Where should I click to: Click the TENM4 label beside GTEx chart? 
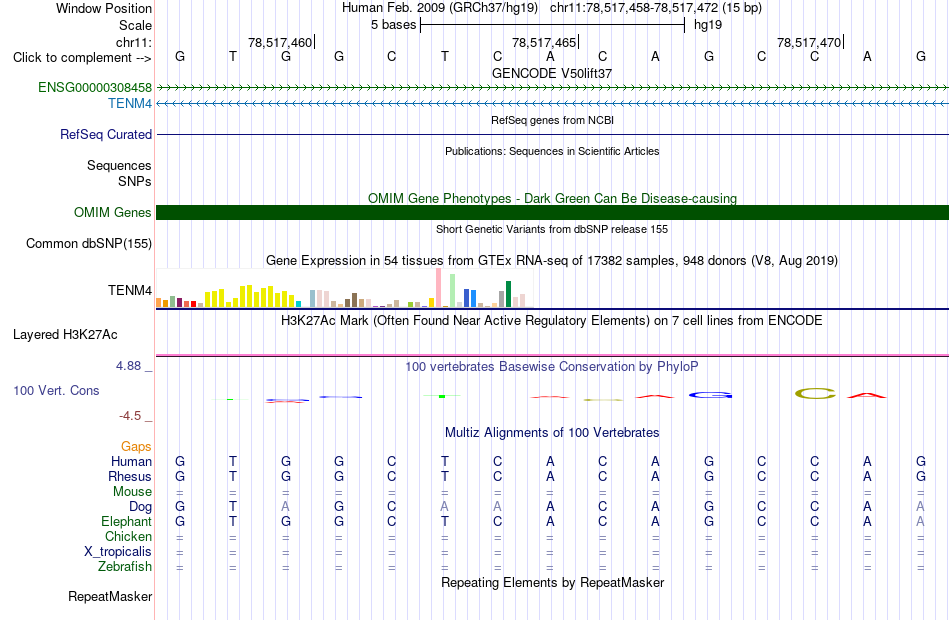[130, 290]
